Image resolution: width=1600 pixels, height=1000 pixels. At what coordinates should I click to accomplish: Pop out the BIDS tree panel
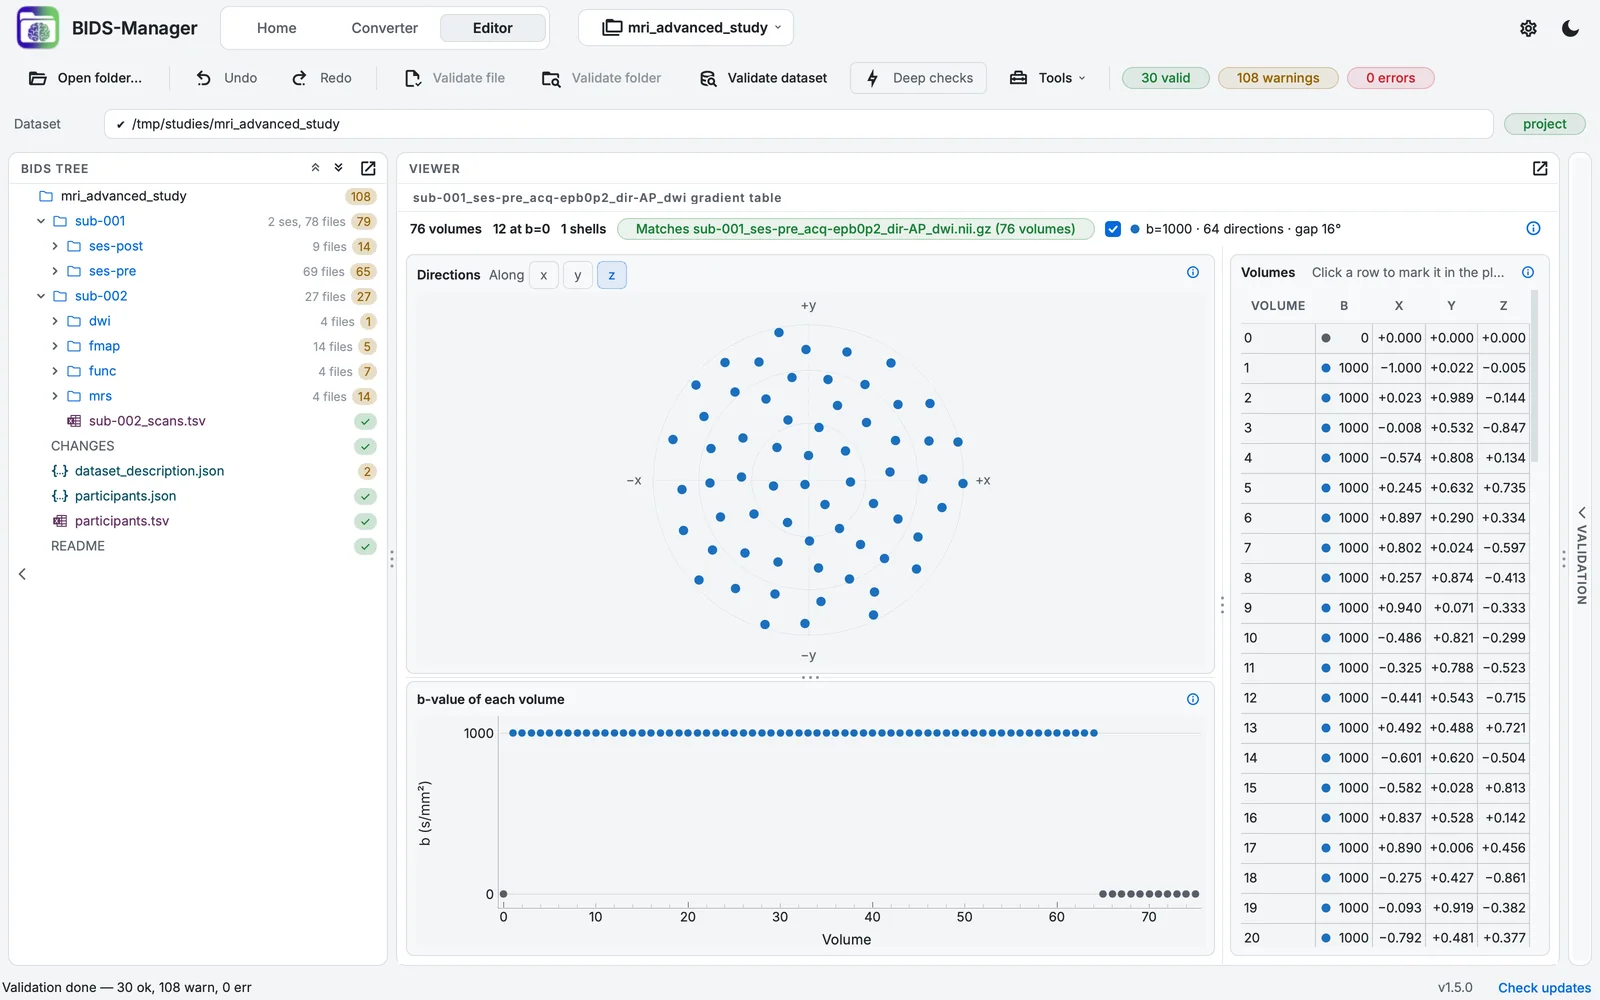368,168
